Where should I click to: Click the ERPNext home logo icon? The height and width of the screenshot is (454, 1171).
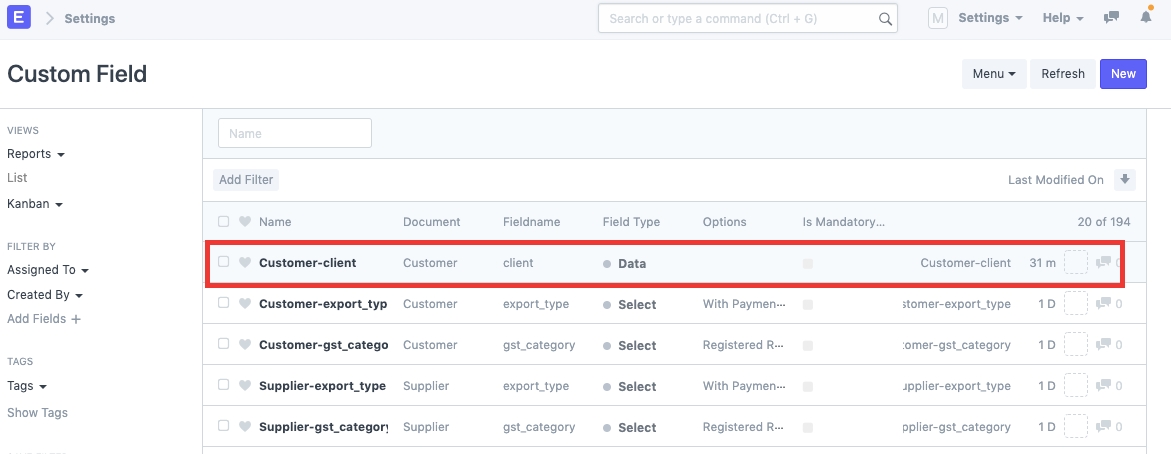tap(19, 18)
